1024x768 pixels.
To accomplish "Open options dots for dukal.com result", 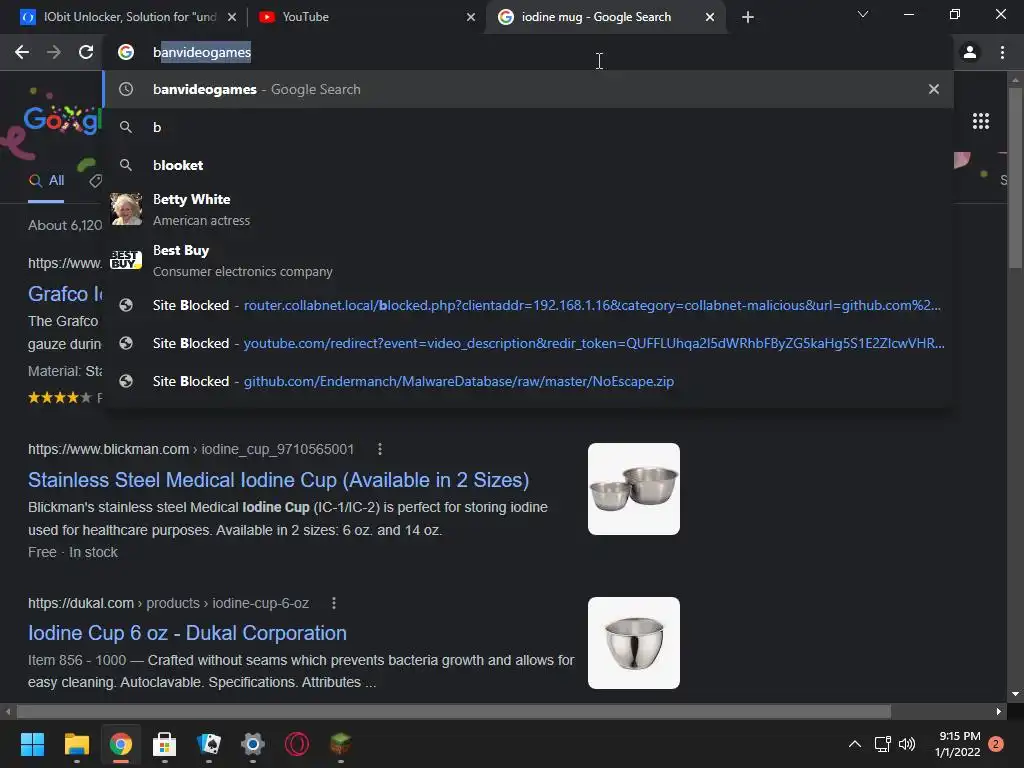I will tap(334, 603).
